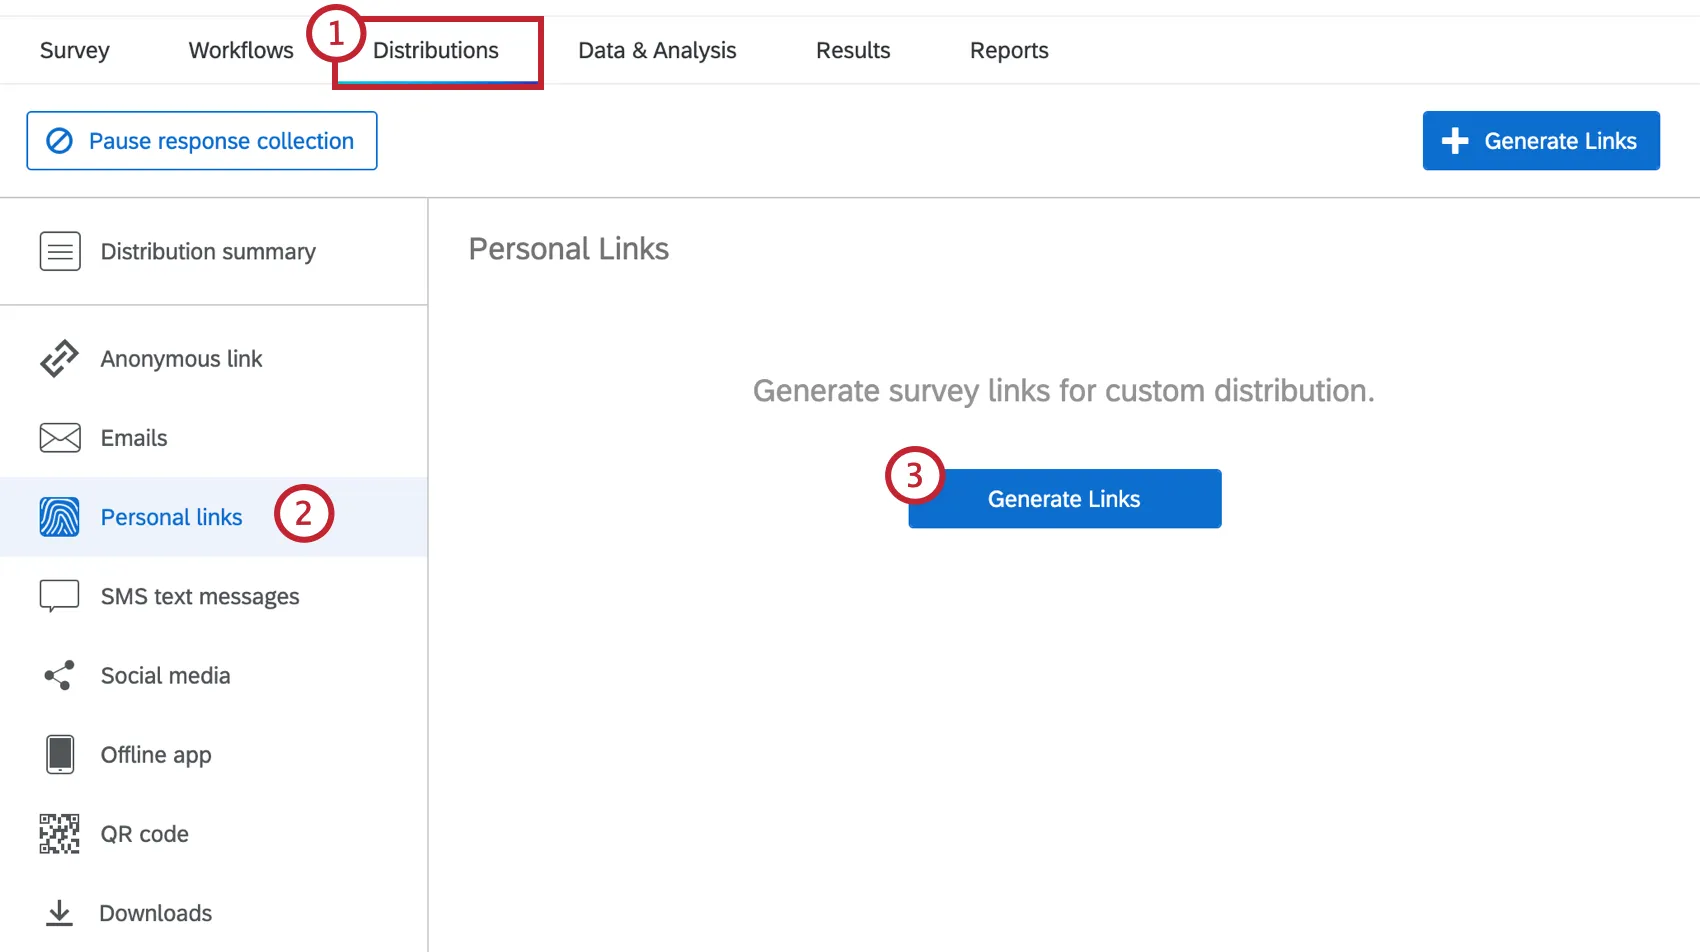Image resolution: width=1700 pixels, height=952 pixels.
Task: Open the Data & Analysis tab
Action: pyautogui.click(x=657, y=50)
